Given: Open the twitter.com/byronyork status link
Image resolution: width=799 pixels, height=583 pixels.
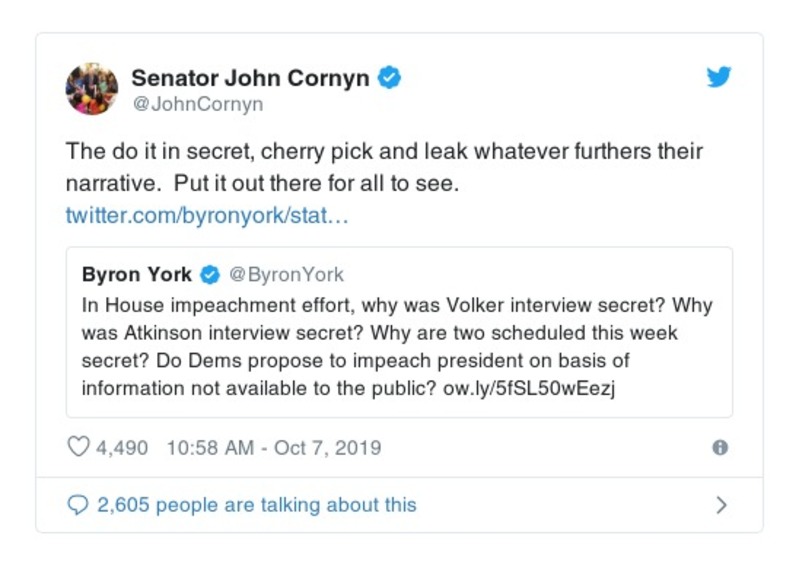Looking at the screenshot, I should click(x=207, y=215).
